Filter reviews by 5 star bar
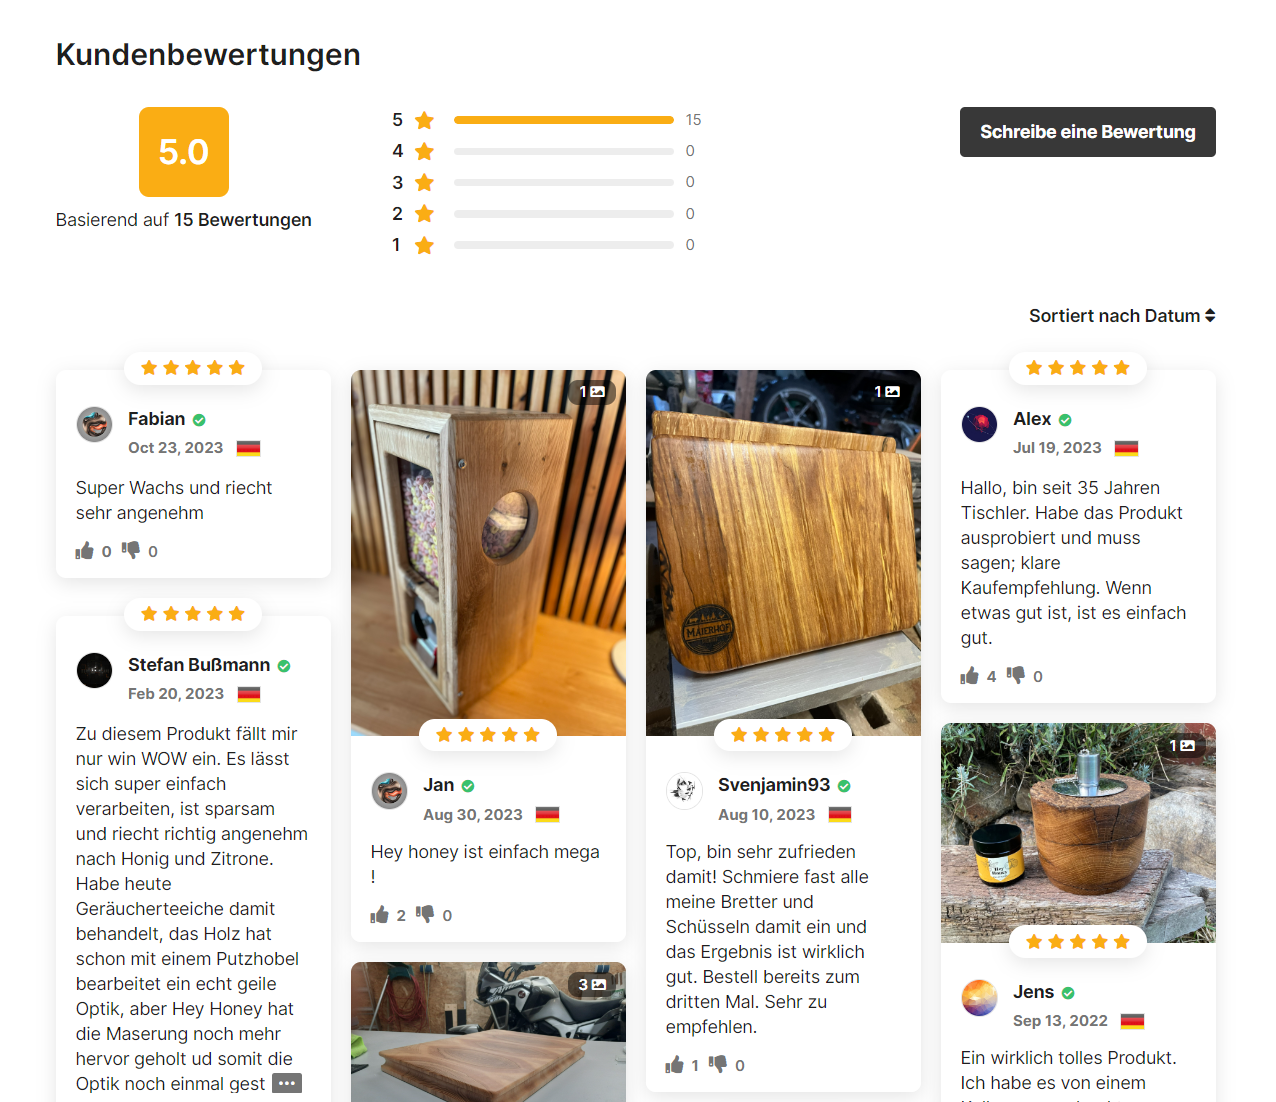 (x=546, y=120)
